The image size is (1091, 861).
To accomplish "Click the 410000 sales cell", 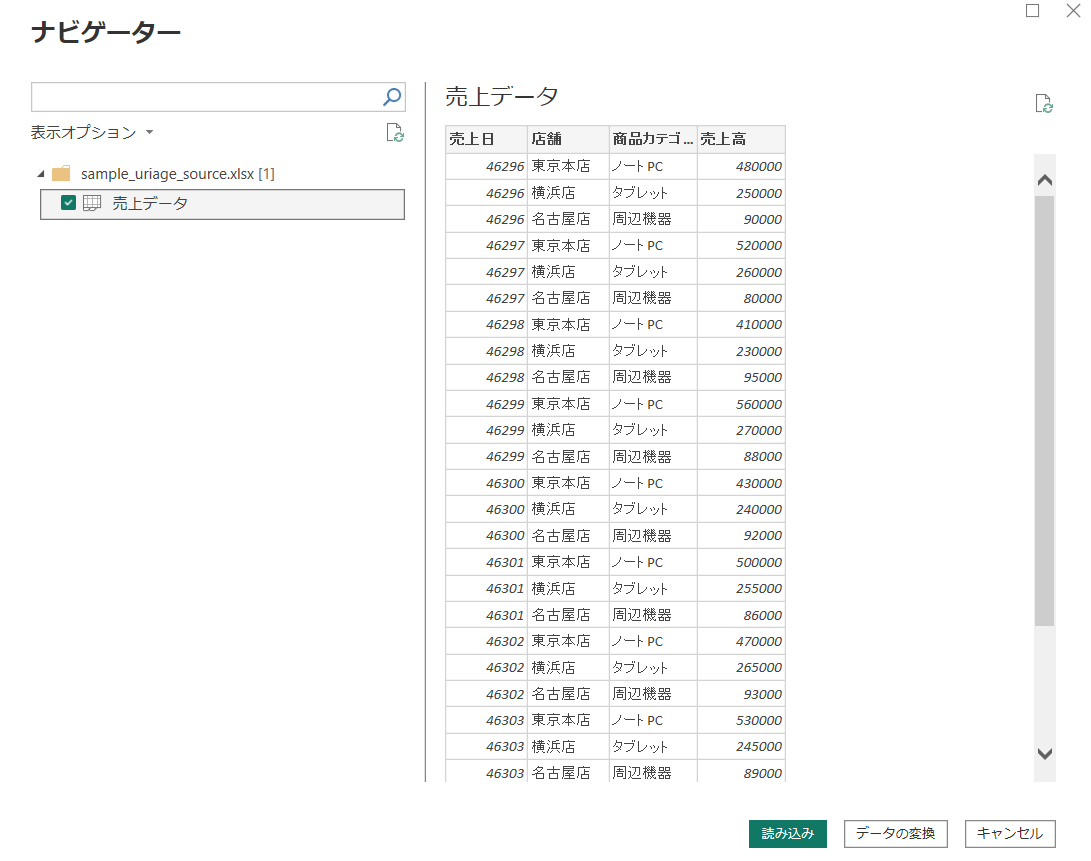I will tap(741, 324).
